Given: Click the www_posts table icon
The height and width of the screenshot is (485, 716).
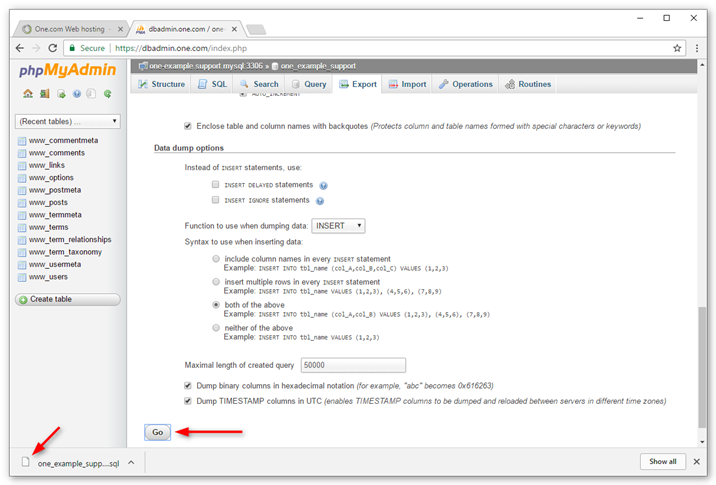Looking at the screenshot, I should click(x=21, y=203).
